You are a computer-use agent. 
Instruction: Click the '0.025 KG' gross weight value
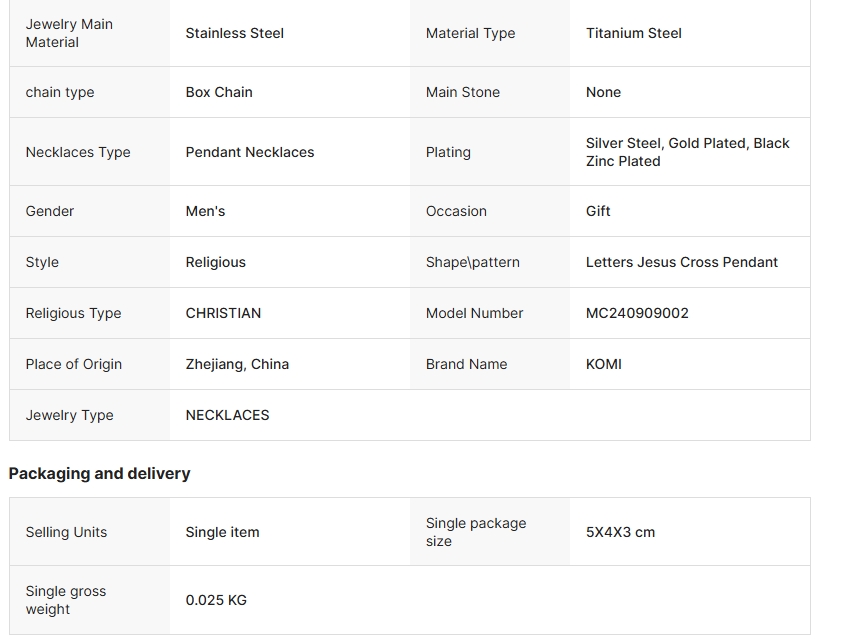216,600
